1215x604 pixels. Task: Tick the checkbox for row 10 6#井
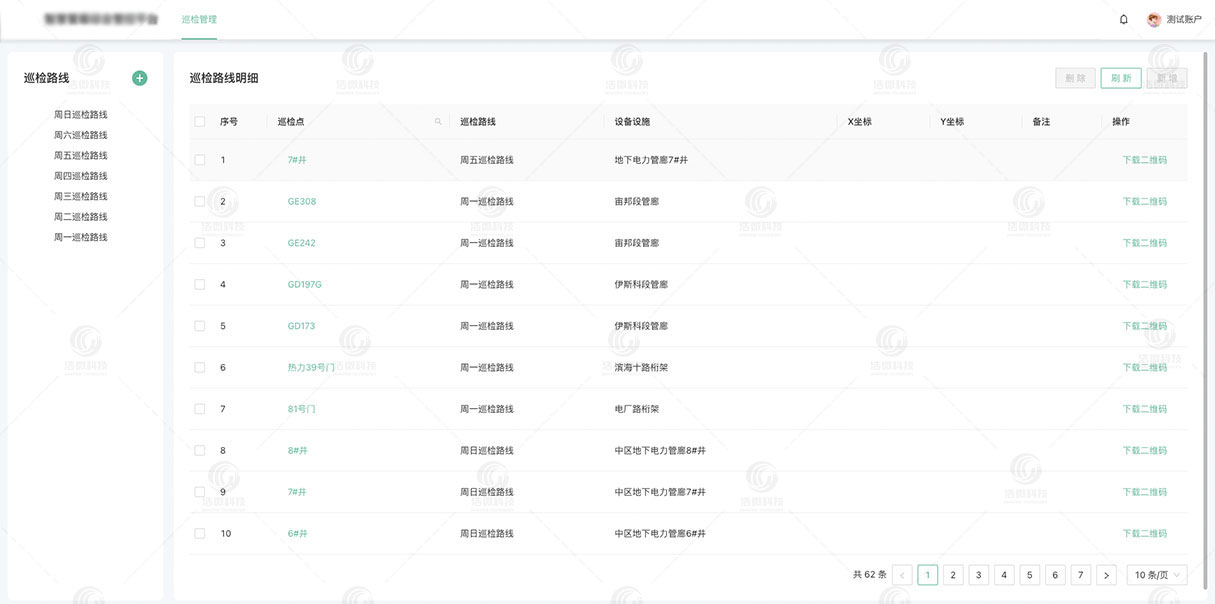200,533
